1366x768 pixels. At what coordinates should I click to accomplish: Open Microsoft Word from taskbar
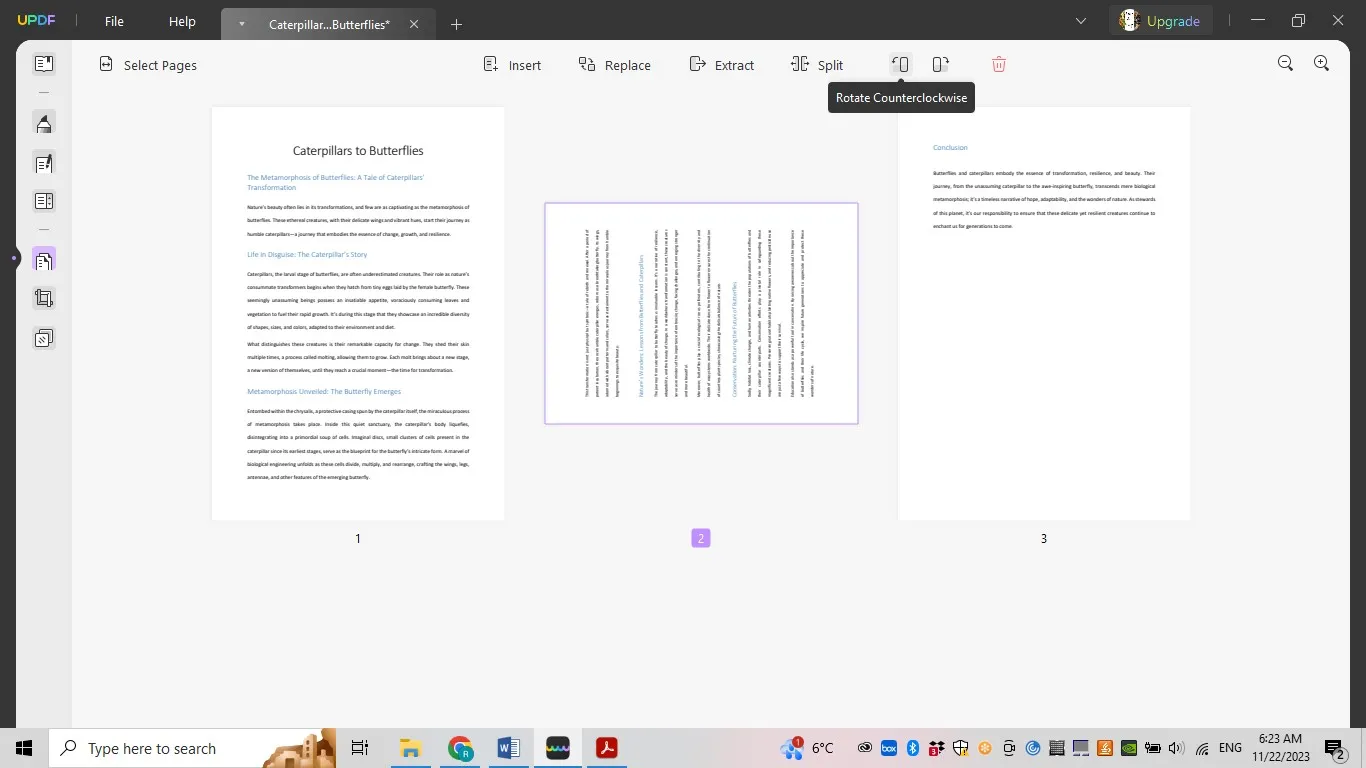(508, 748)
